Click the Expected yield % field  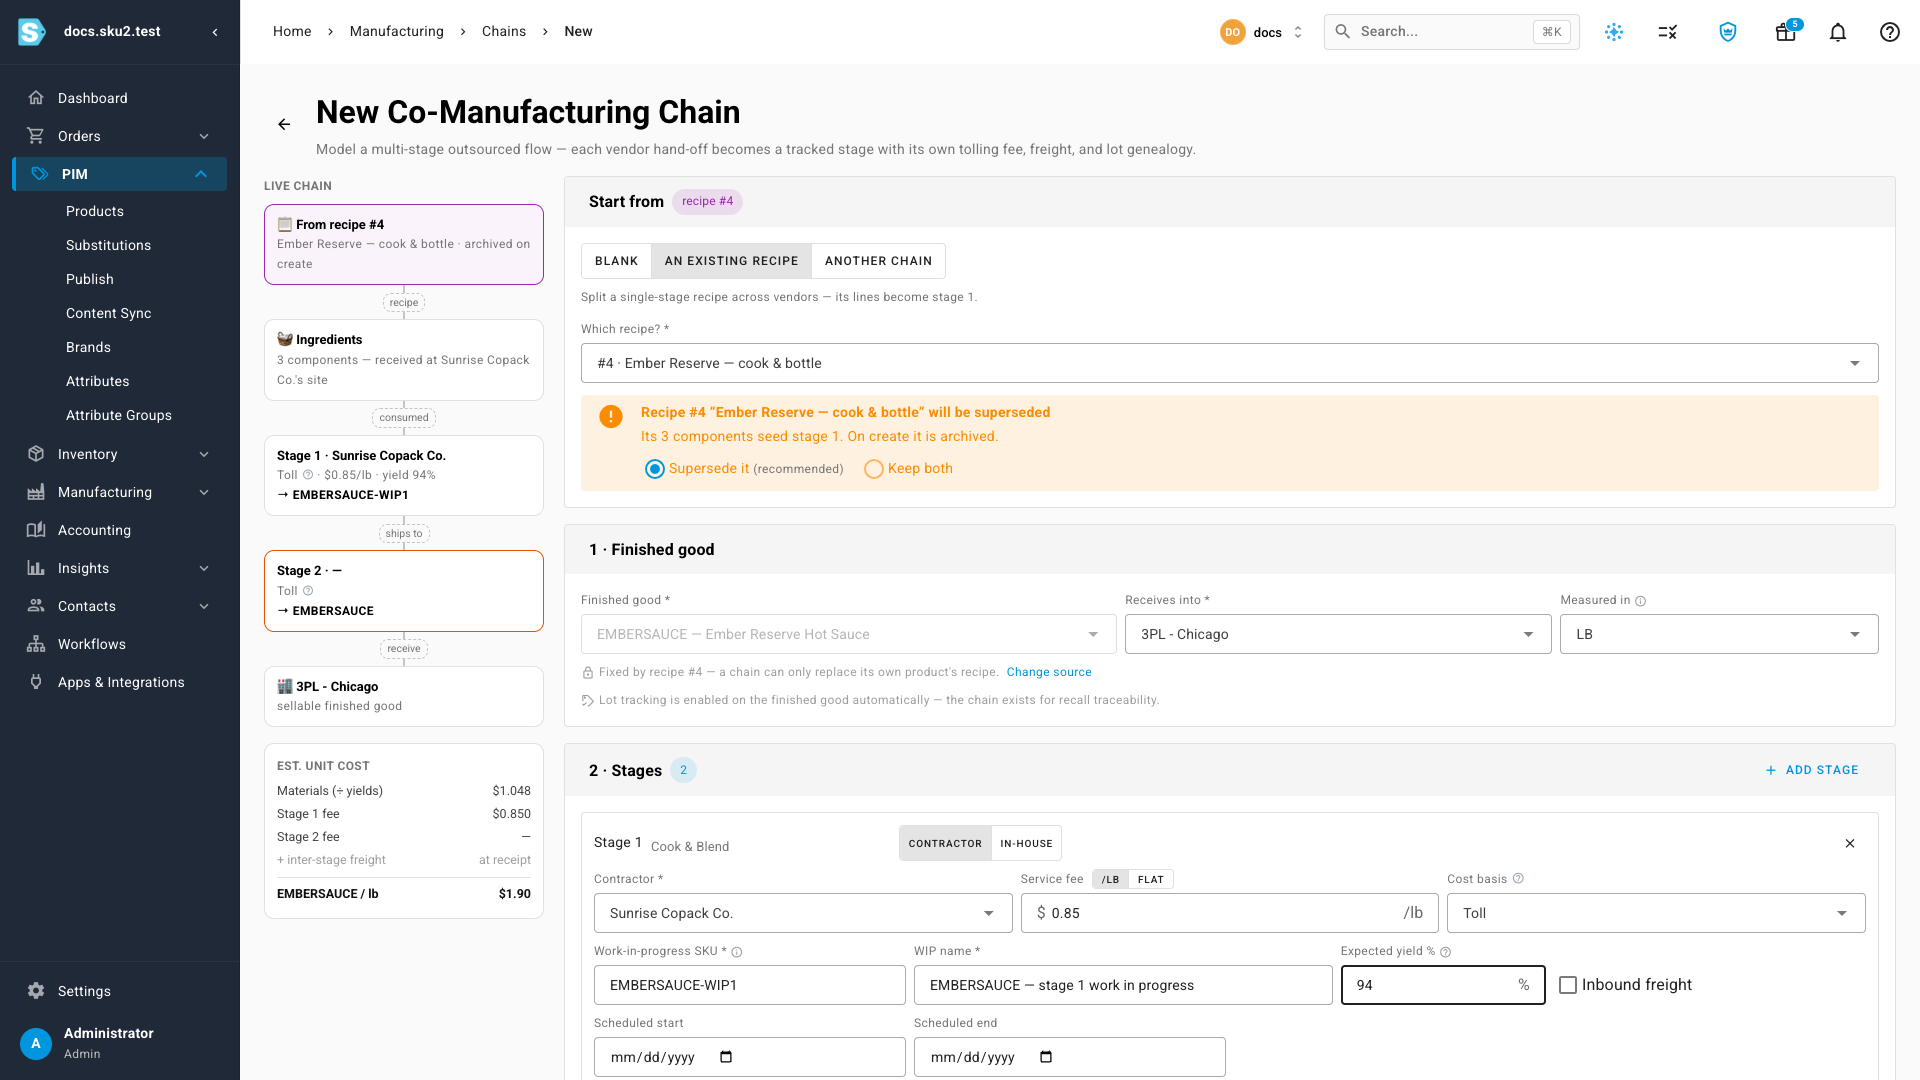[1442, 985]
